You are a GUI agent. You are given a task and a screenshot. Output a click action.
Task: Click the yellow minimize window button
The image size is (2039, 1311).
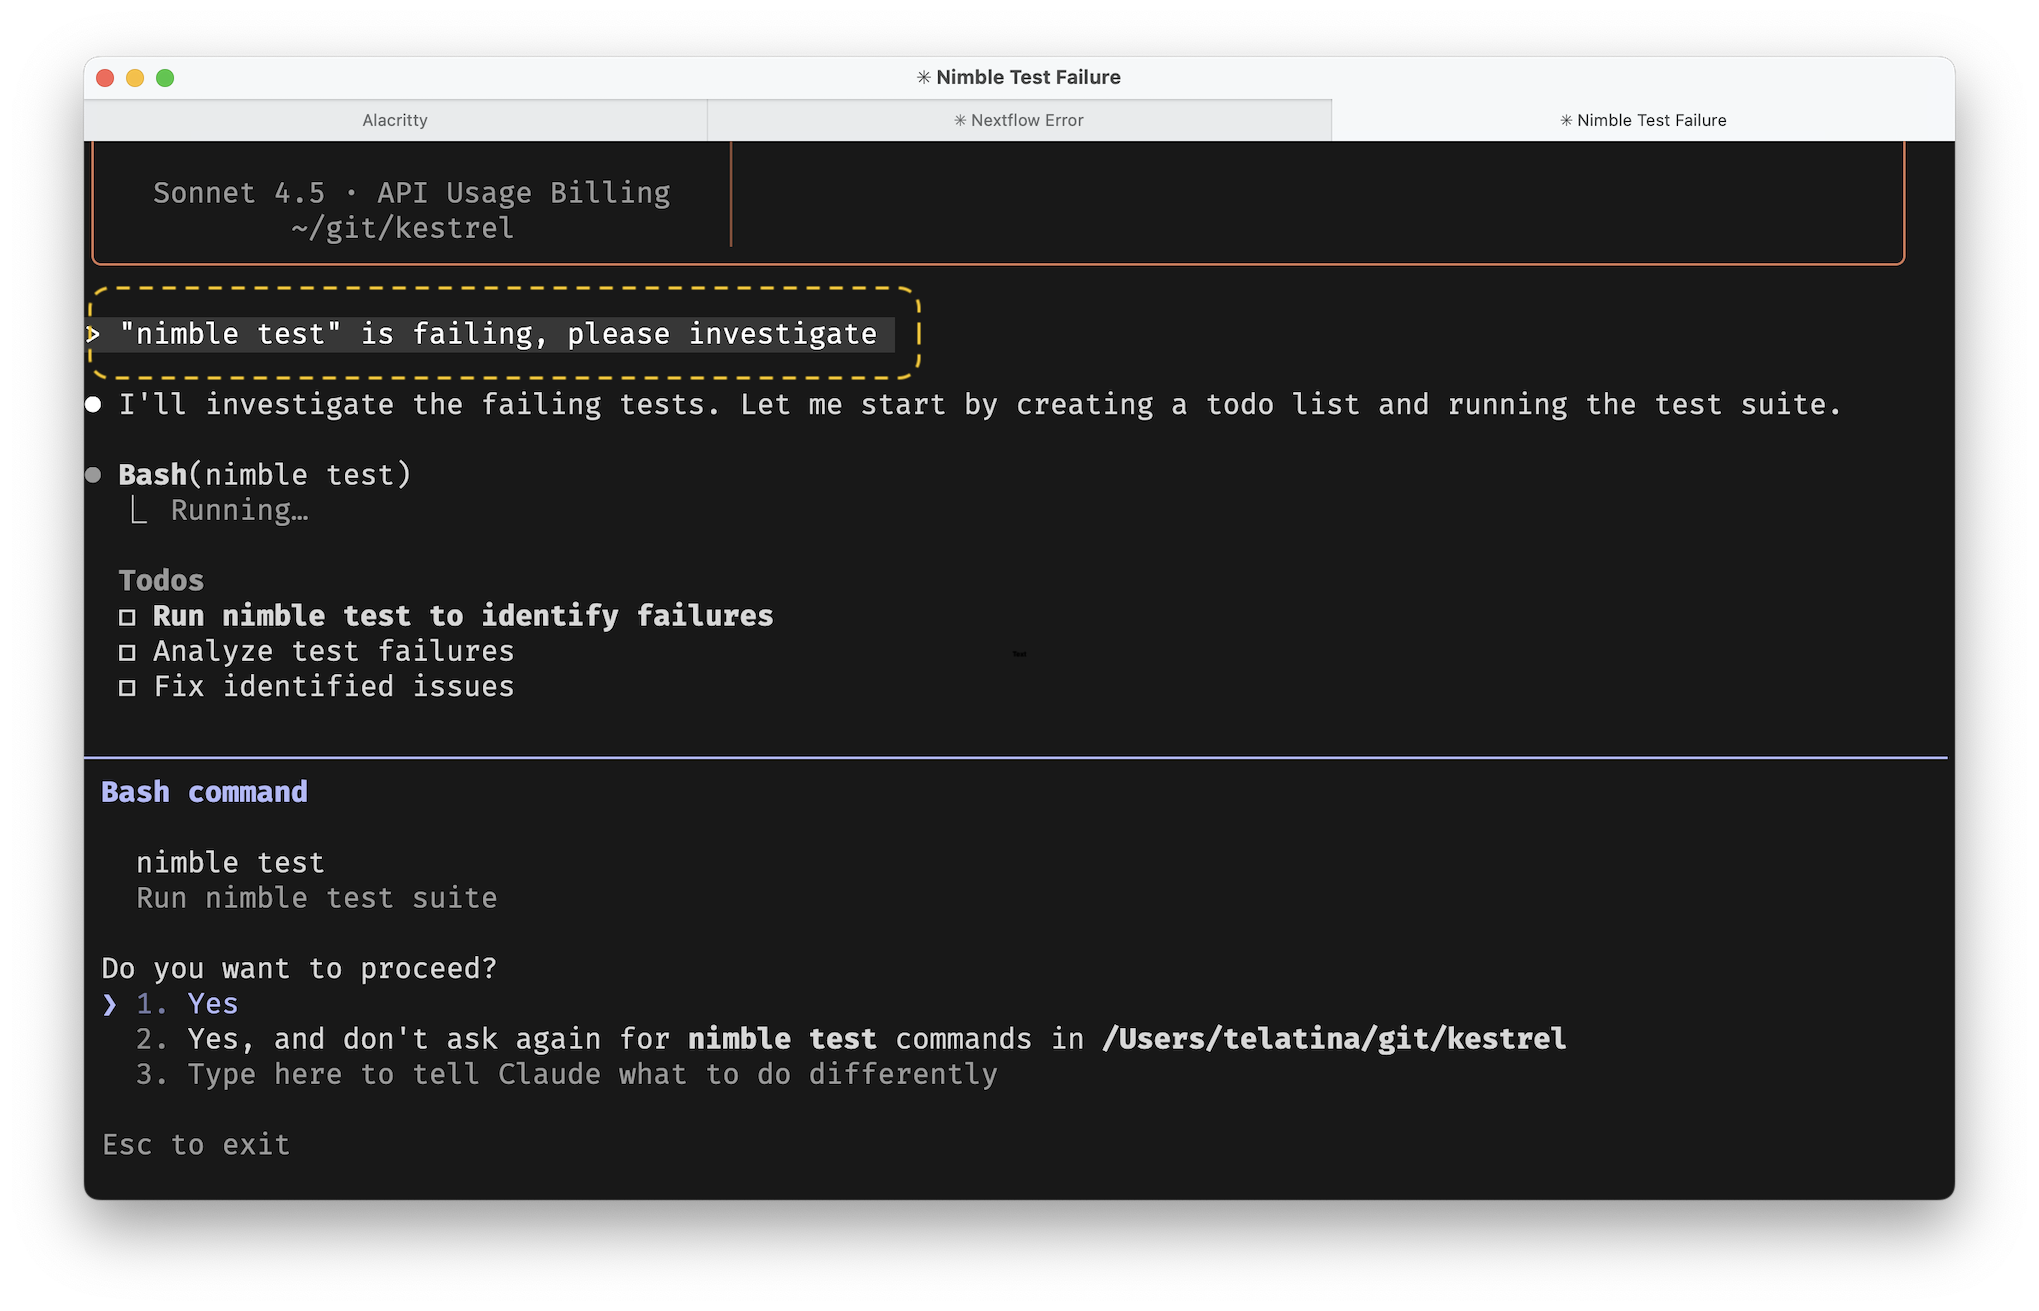[x=135, y=78]
